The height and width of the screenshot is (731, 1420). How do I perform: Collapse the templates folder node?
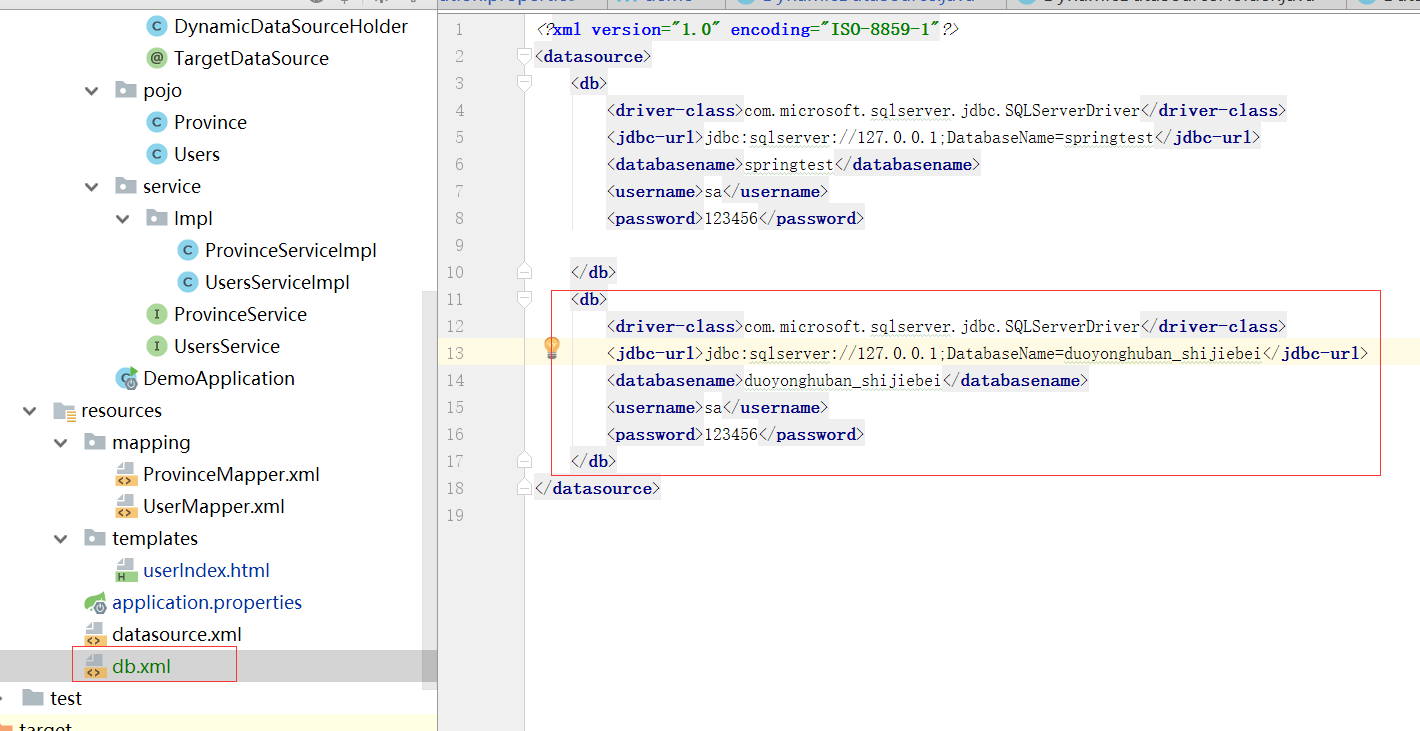click(x=62, y=539)
